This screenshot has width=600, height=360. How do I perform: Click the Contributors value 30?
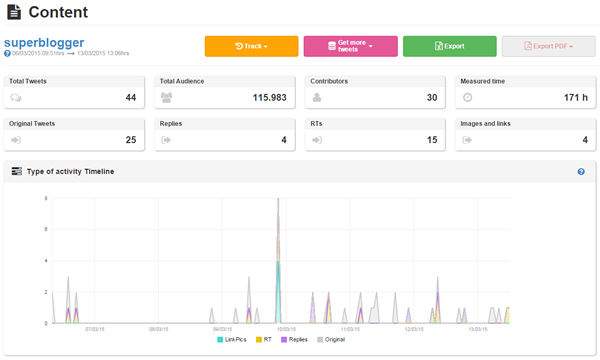tap(432, 98)
